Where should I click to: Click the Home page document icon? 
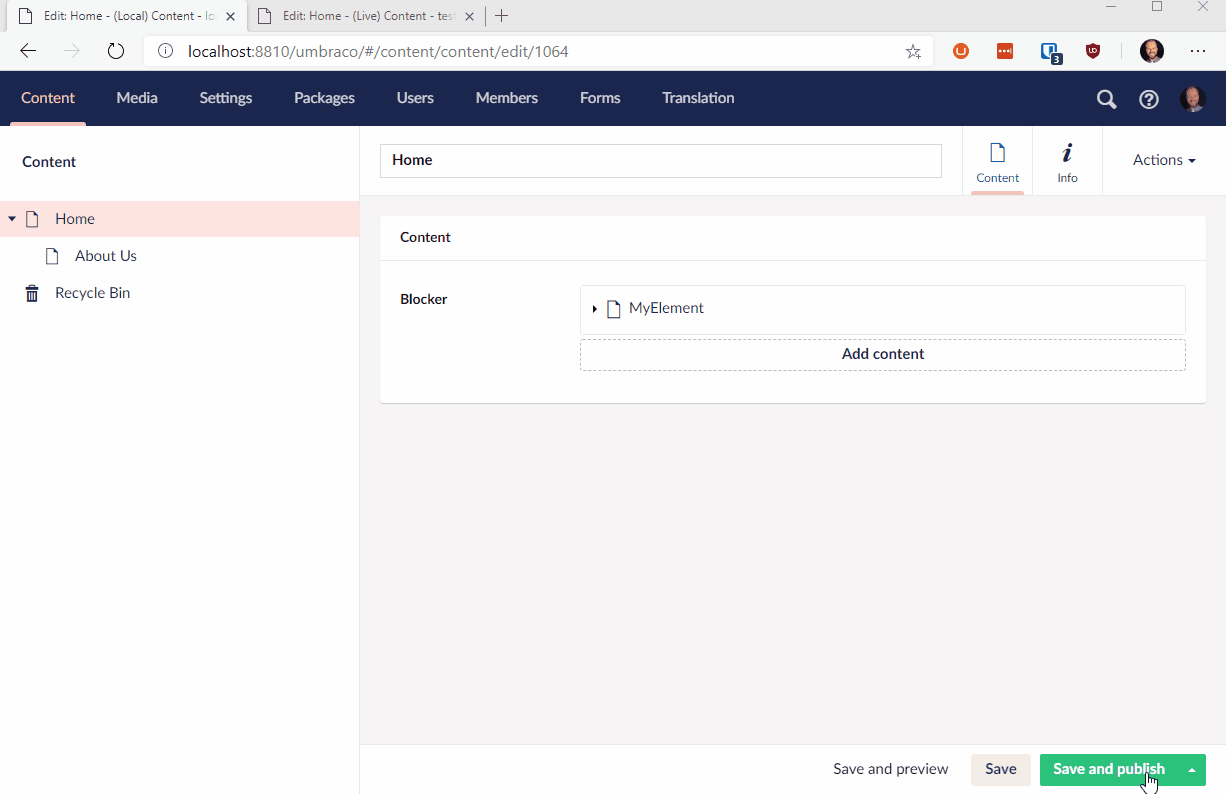click(x=31, y=218)
